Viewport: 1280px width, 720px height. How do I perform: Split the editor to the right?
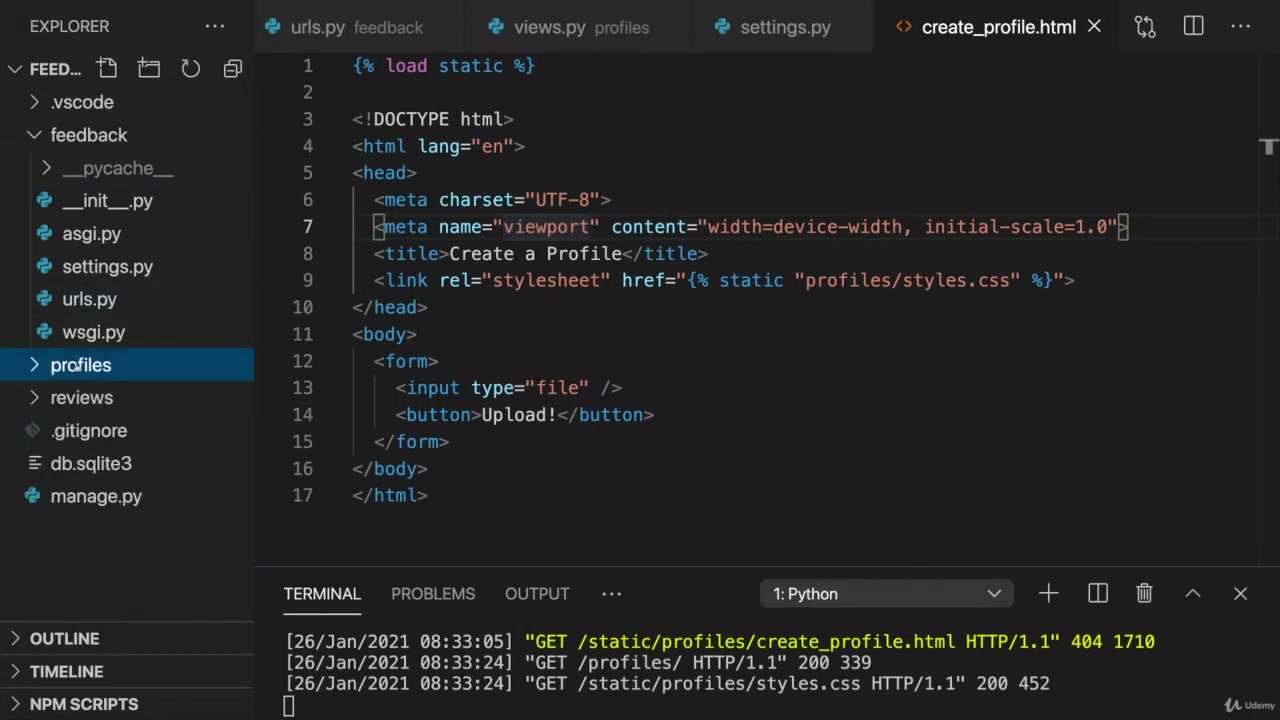(1193, 27)
